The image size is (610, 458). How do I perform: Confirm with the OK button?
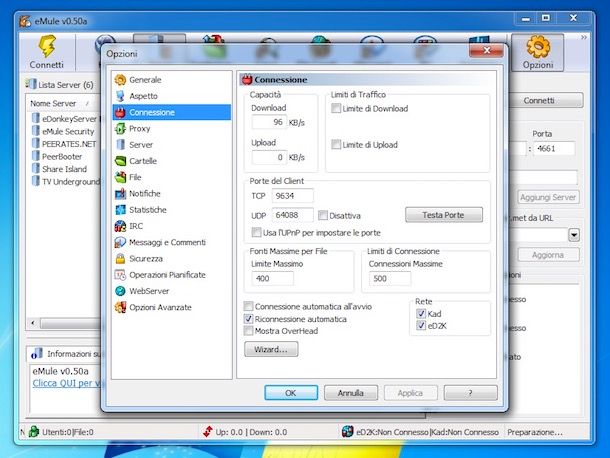pyautogui.click(x=291, y=393)
